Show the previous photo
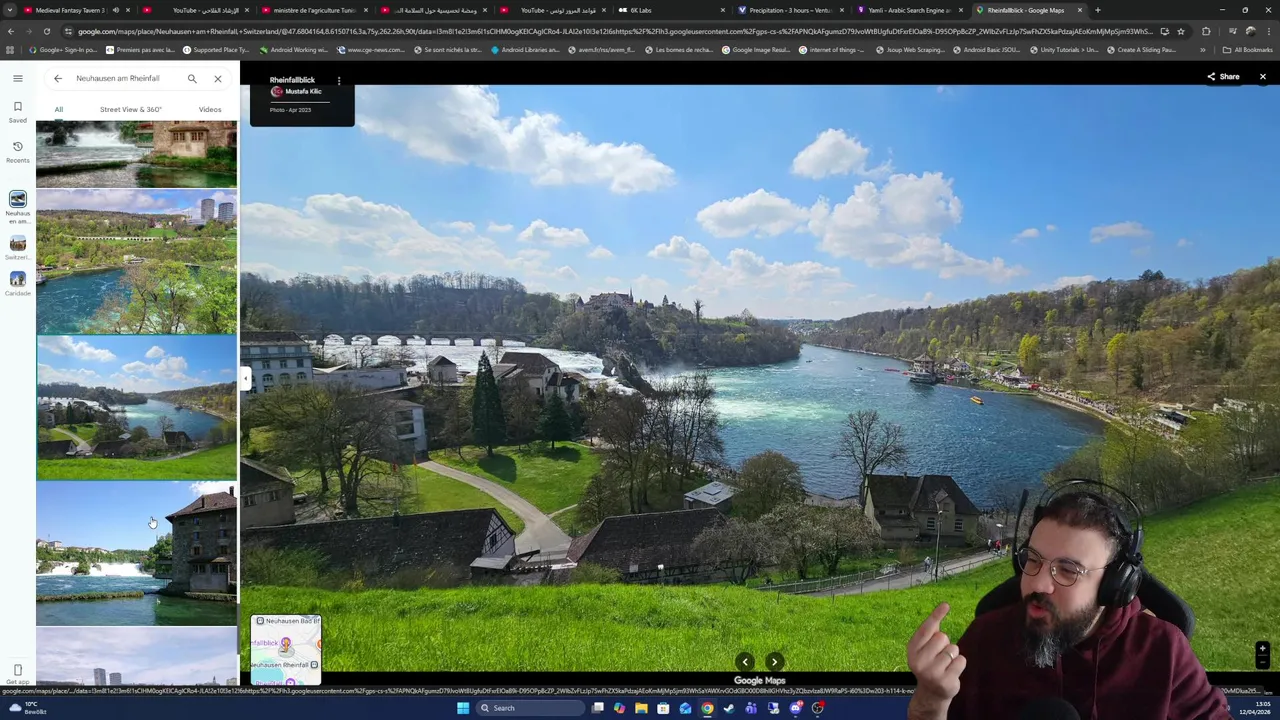1280x720 pixels. 745,662
